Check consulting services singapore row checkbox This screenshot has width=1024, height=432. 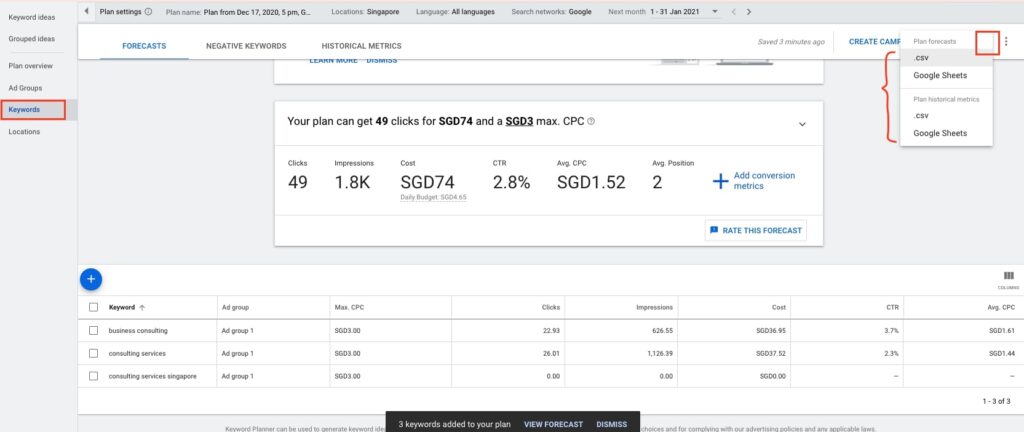tap(93, 377)
